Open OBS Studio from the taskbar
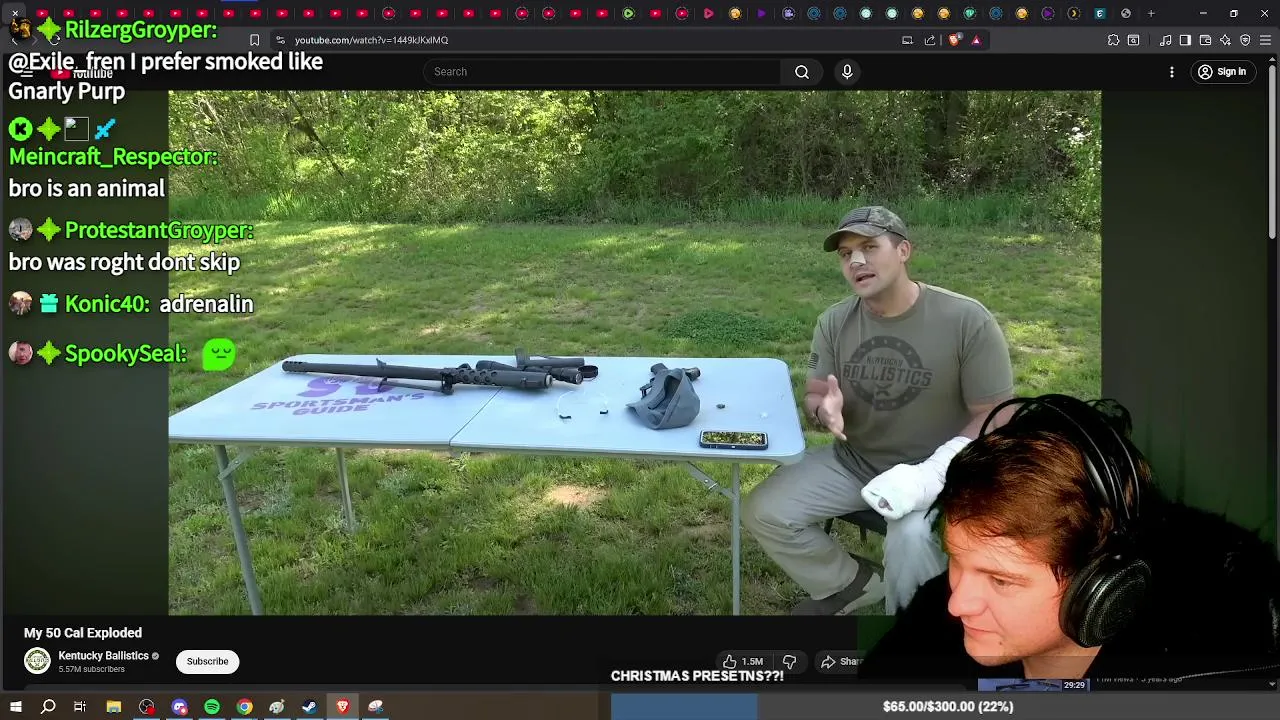The height and width of the screenshot is (720, 1280). [x=147, y=707]
